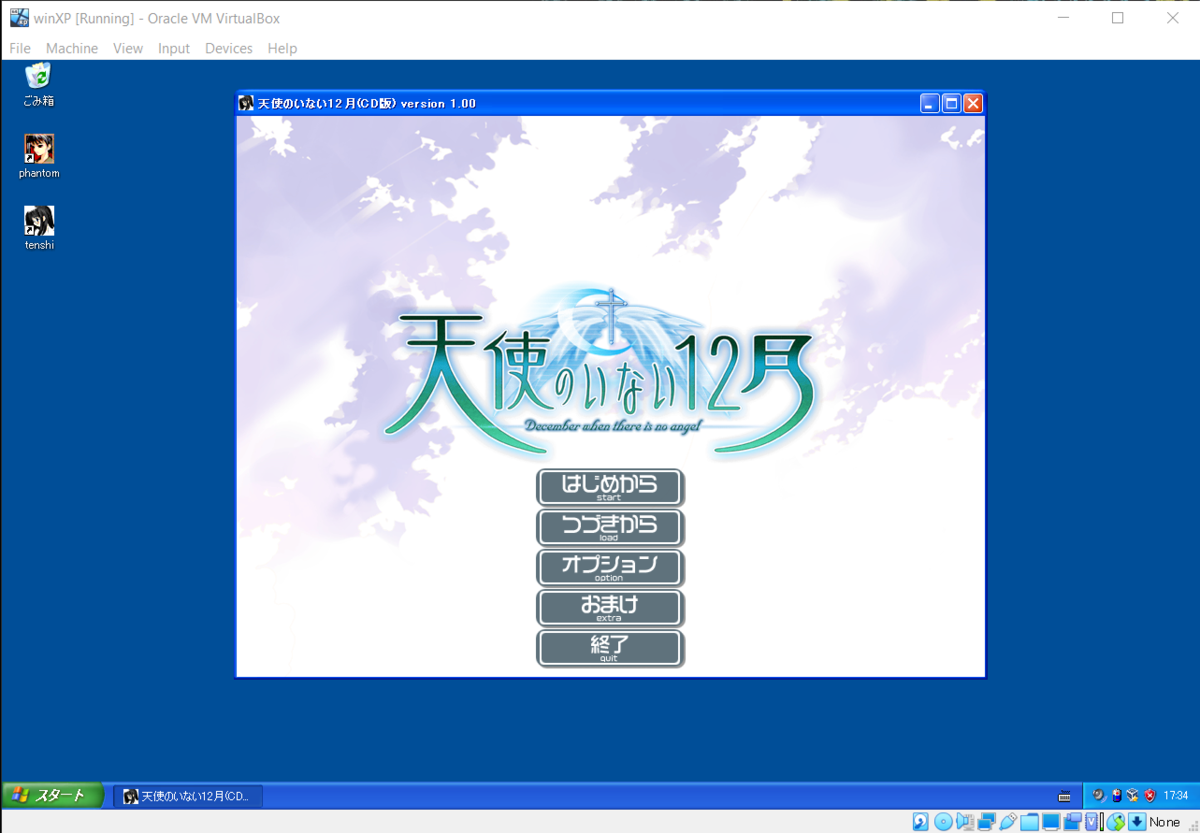Open the File menu in VirtualBox
The height and width of the screenshot is (833, 1200).
tap(20, 48)
